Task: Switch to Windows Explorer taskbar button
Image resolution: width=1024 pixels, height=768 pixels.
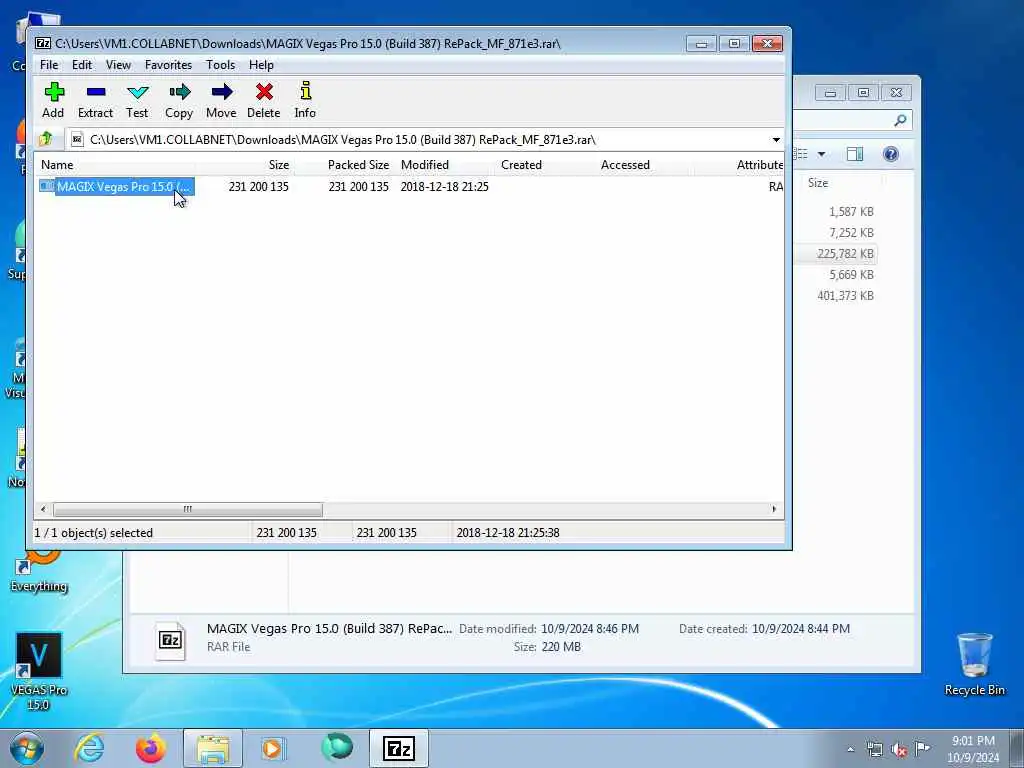Action: [213, 748]
